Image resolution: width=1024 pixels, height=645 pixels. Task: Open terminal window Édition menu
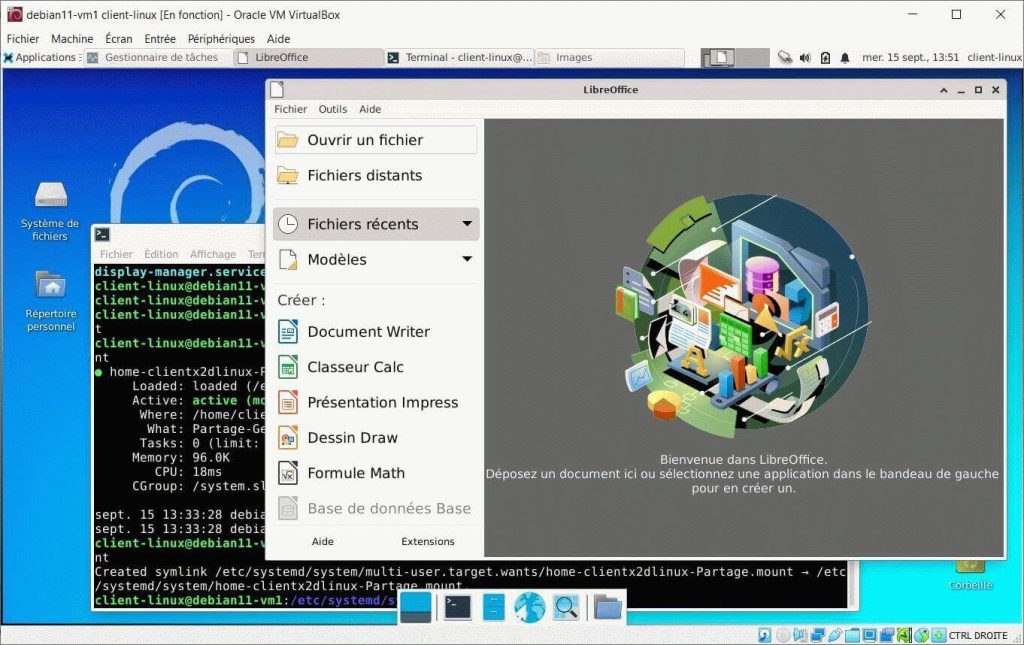point(161,254)
